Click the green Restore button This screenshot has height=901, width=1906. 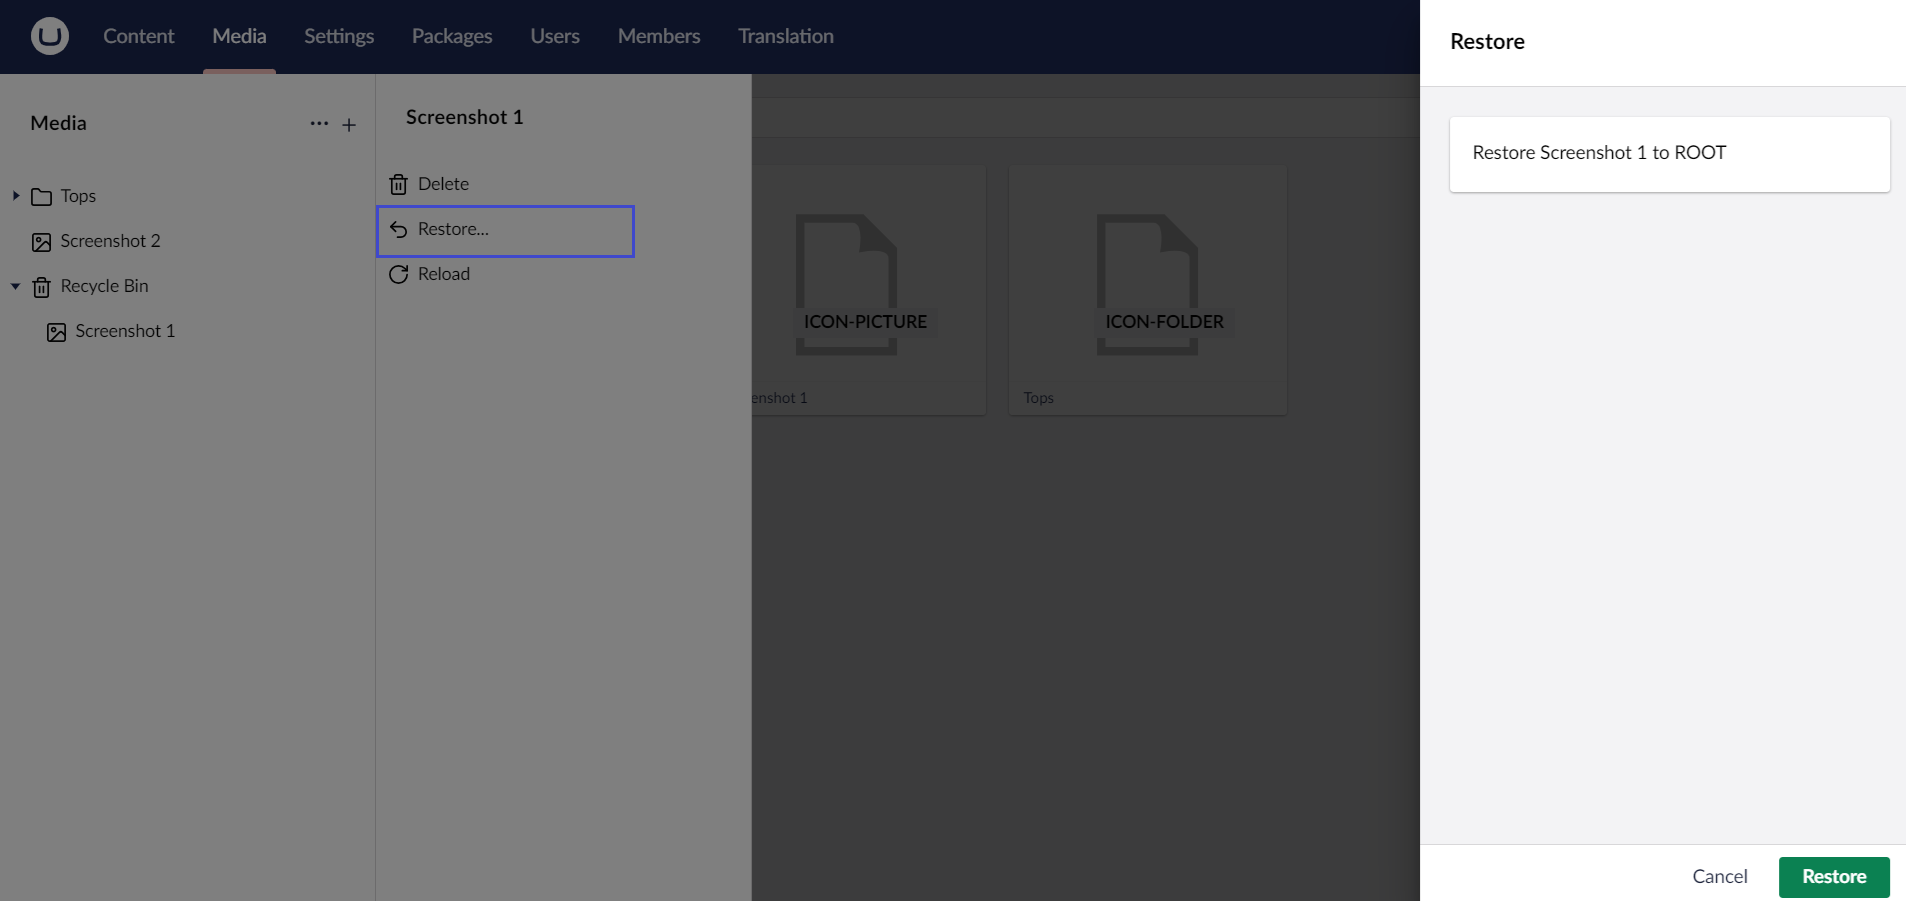tap(1834, 876)
